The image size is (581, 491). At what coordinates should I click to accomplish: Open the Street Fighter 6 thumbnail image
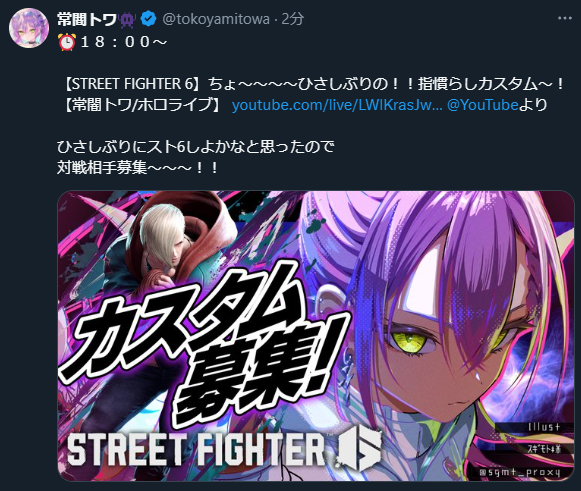(316, 336)
